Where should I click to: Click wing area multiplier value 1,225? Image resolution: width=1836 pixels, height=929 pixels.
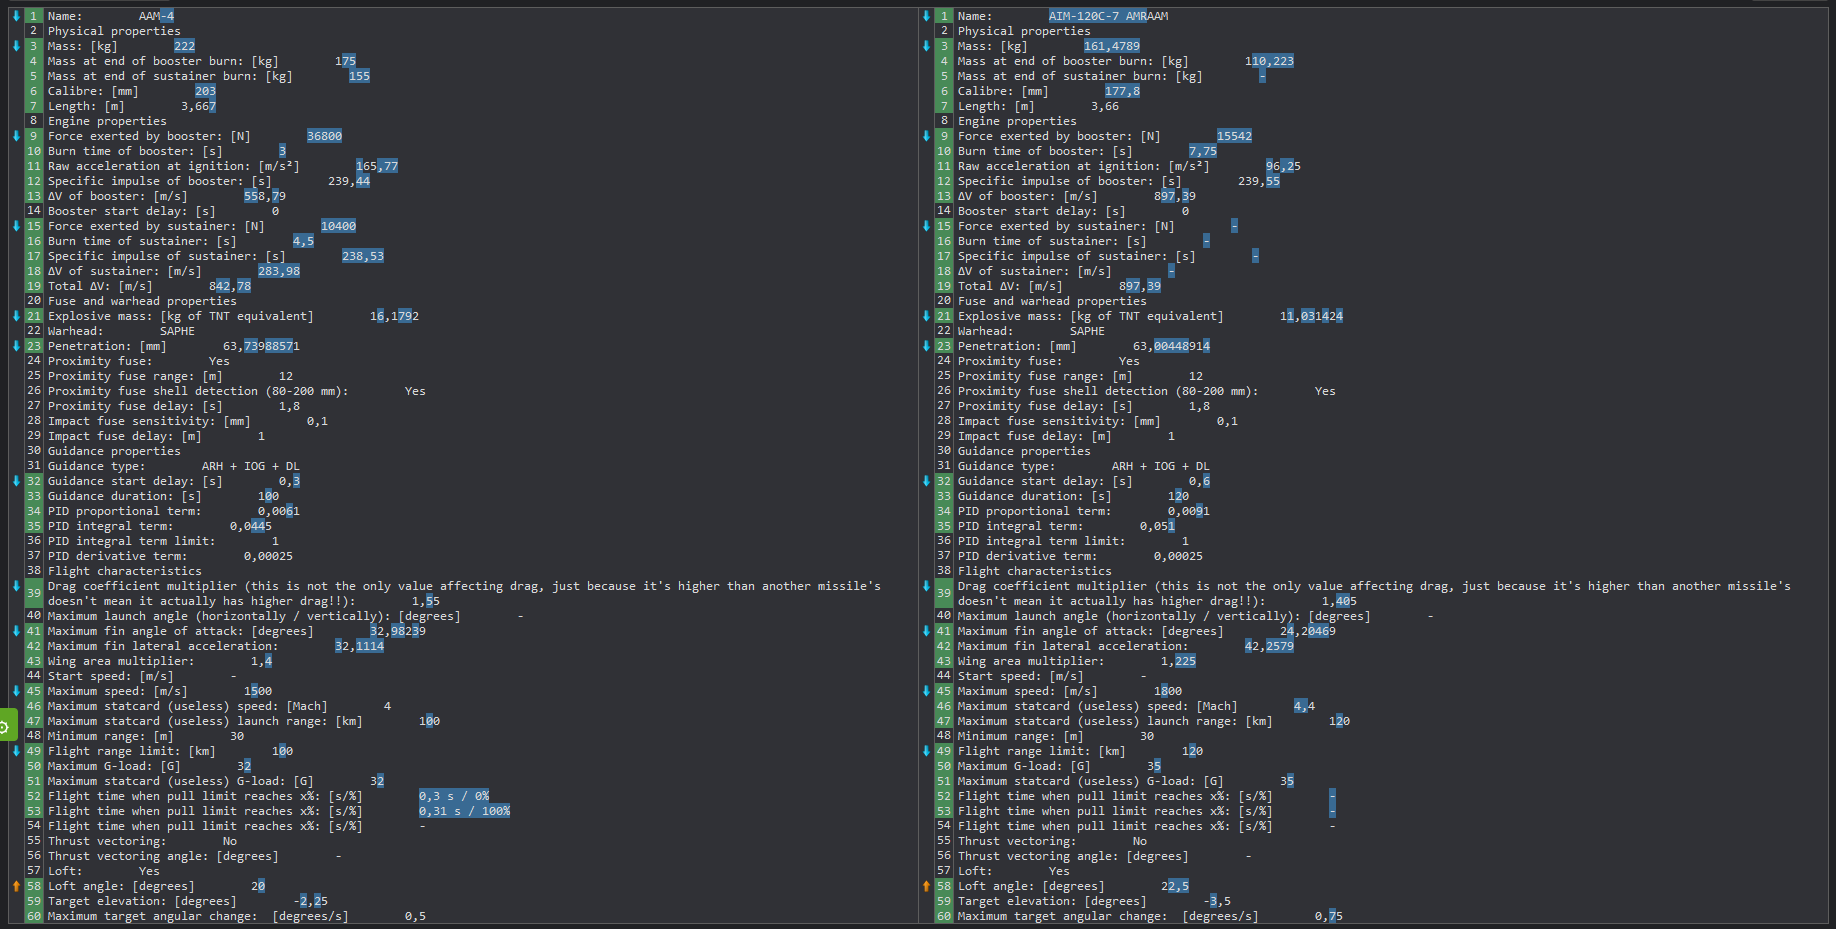click(1178, 661)
